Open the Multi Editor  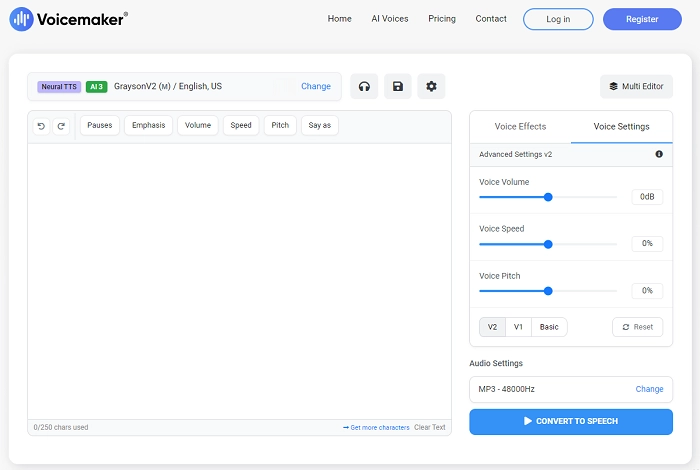point(636,86)
